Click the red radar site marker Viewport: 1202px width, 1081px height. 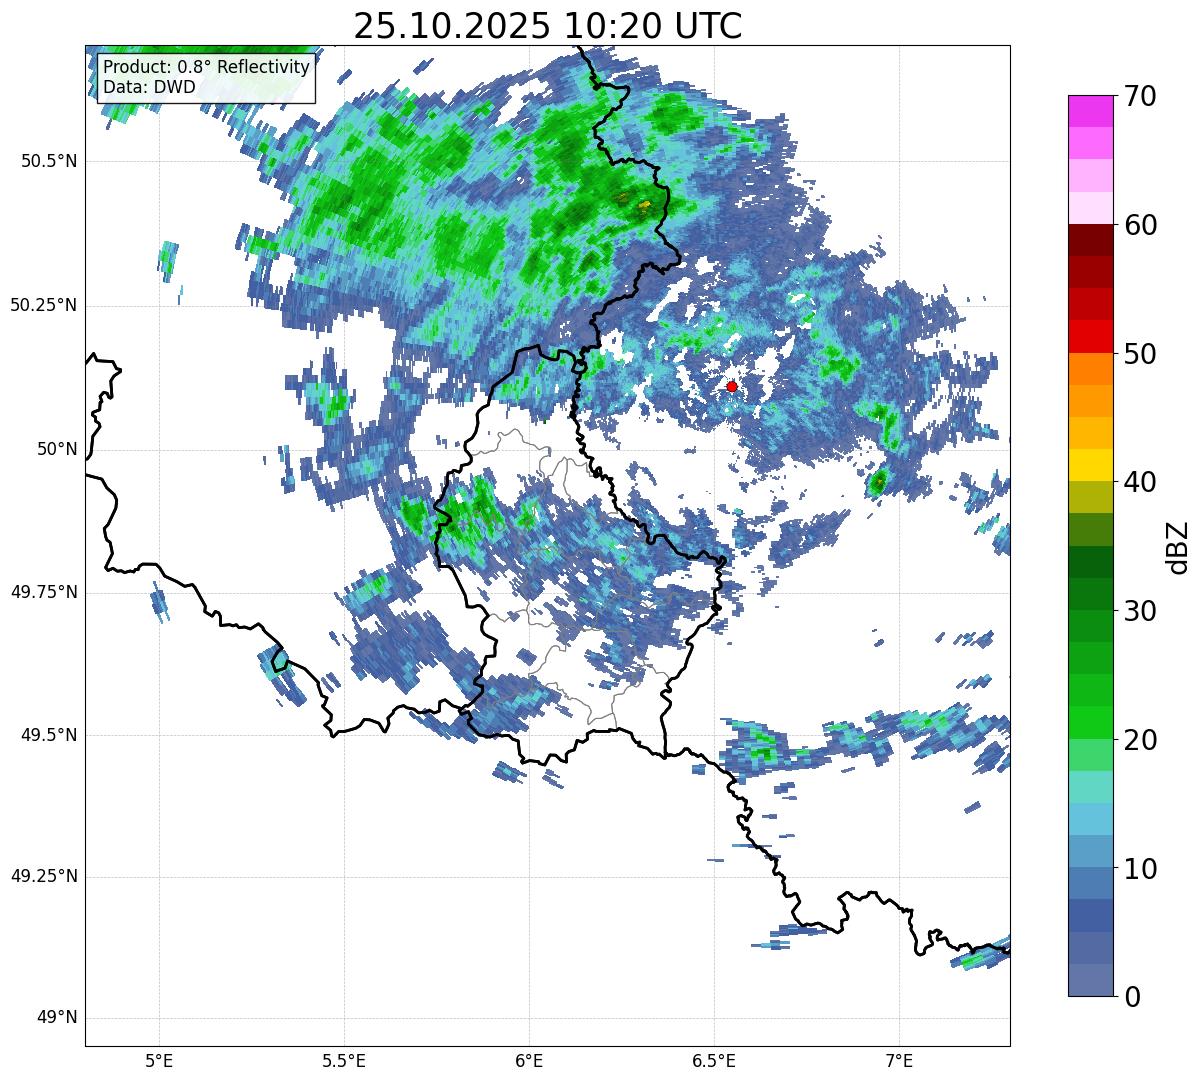732,386
